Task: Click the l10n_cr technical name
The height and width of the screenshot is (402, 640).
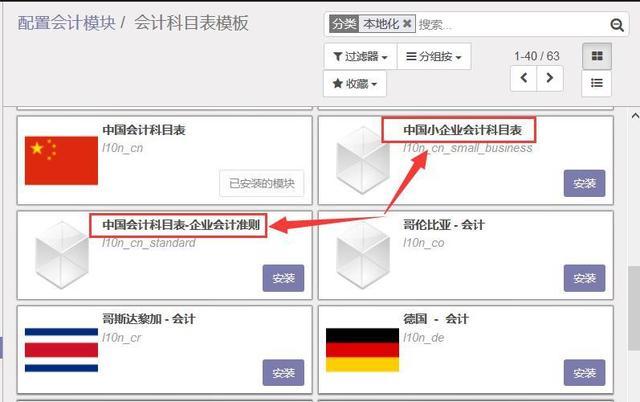Action: point(122,338)
